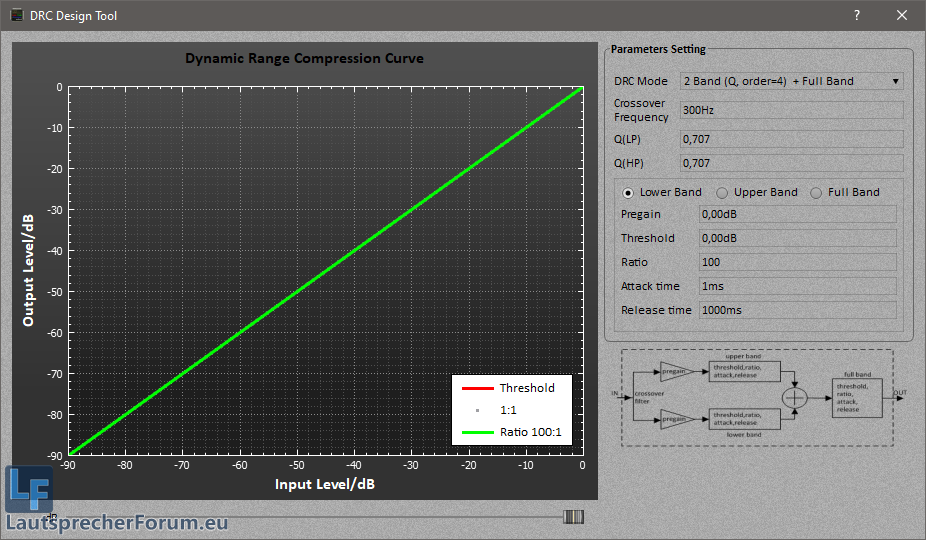Image resolution: width=926 pixels, height=540 pixels.
Task: Close the DRC Design Tool window
Action: [x=902, y=16]
